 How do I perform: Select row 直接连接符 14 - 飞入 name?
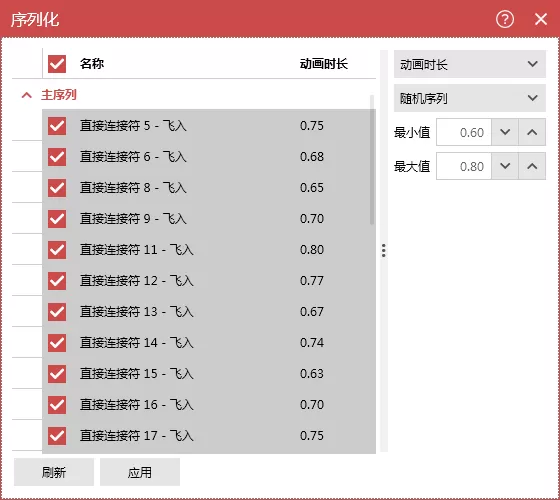click(x=137, y=343)
